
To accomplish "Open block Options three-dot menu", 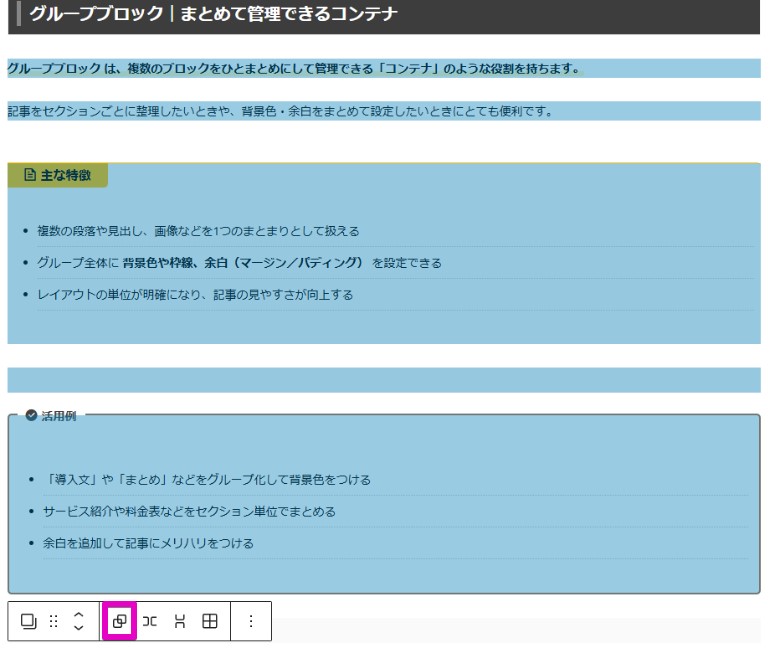I will 251,621.
